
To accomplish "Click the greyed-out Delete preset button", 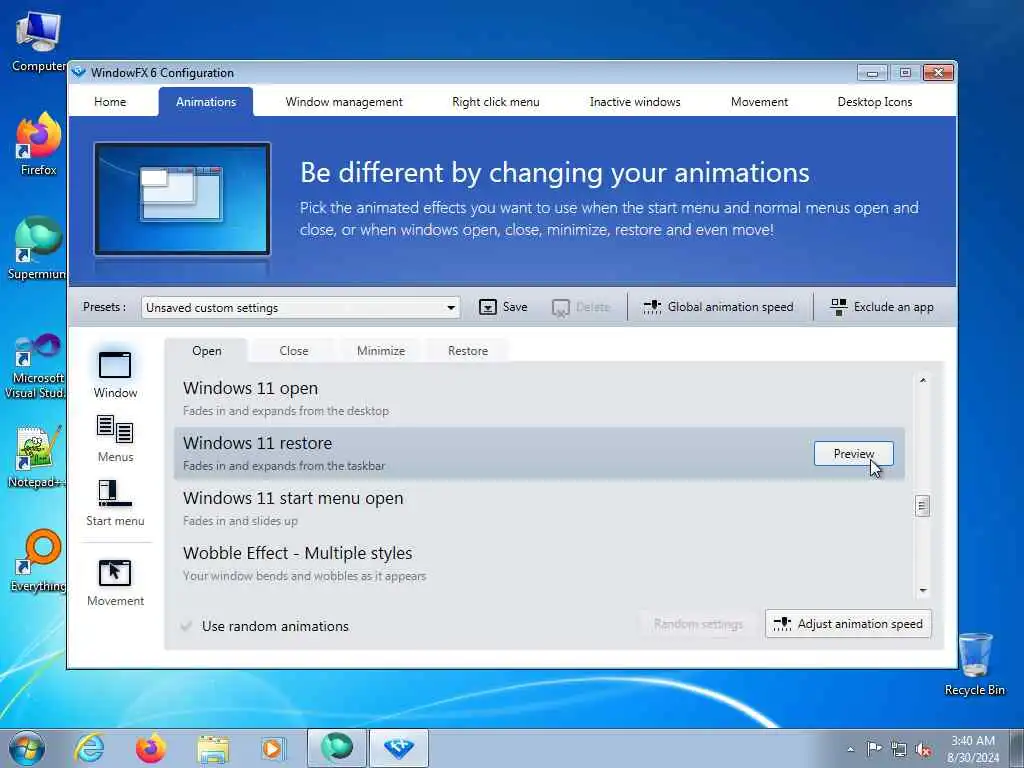I will 581,307.
